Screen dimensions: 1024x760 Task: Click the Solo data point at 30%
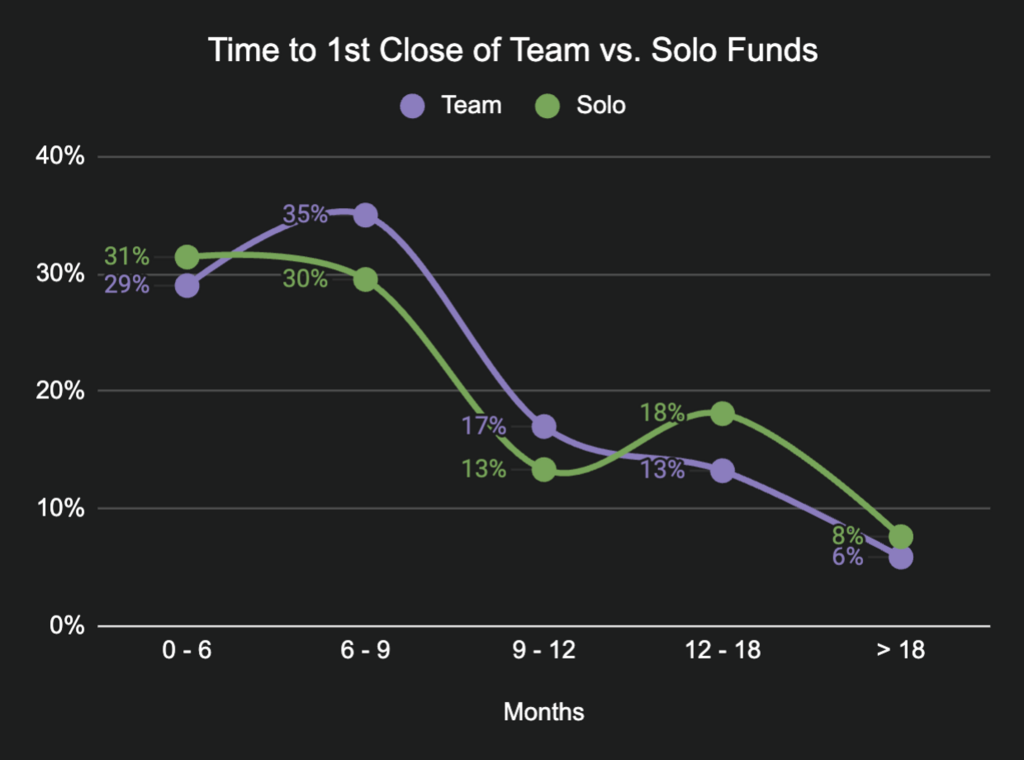click(365, 279)
